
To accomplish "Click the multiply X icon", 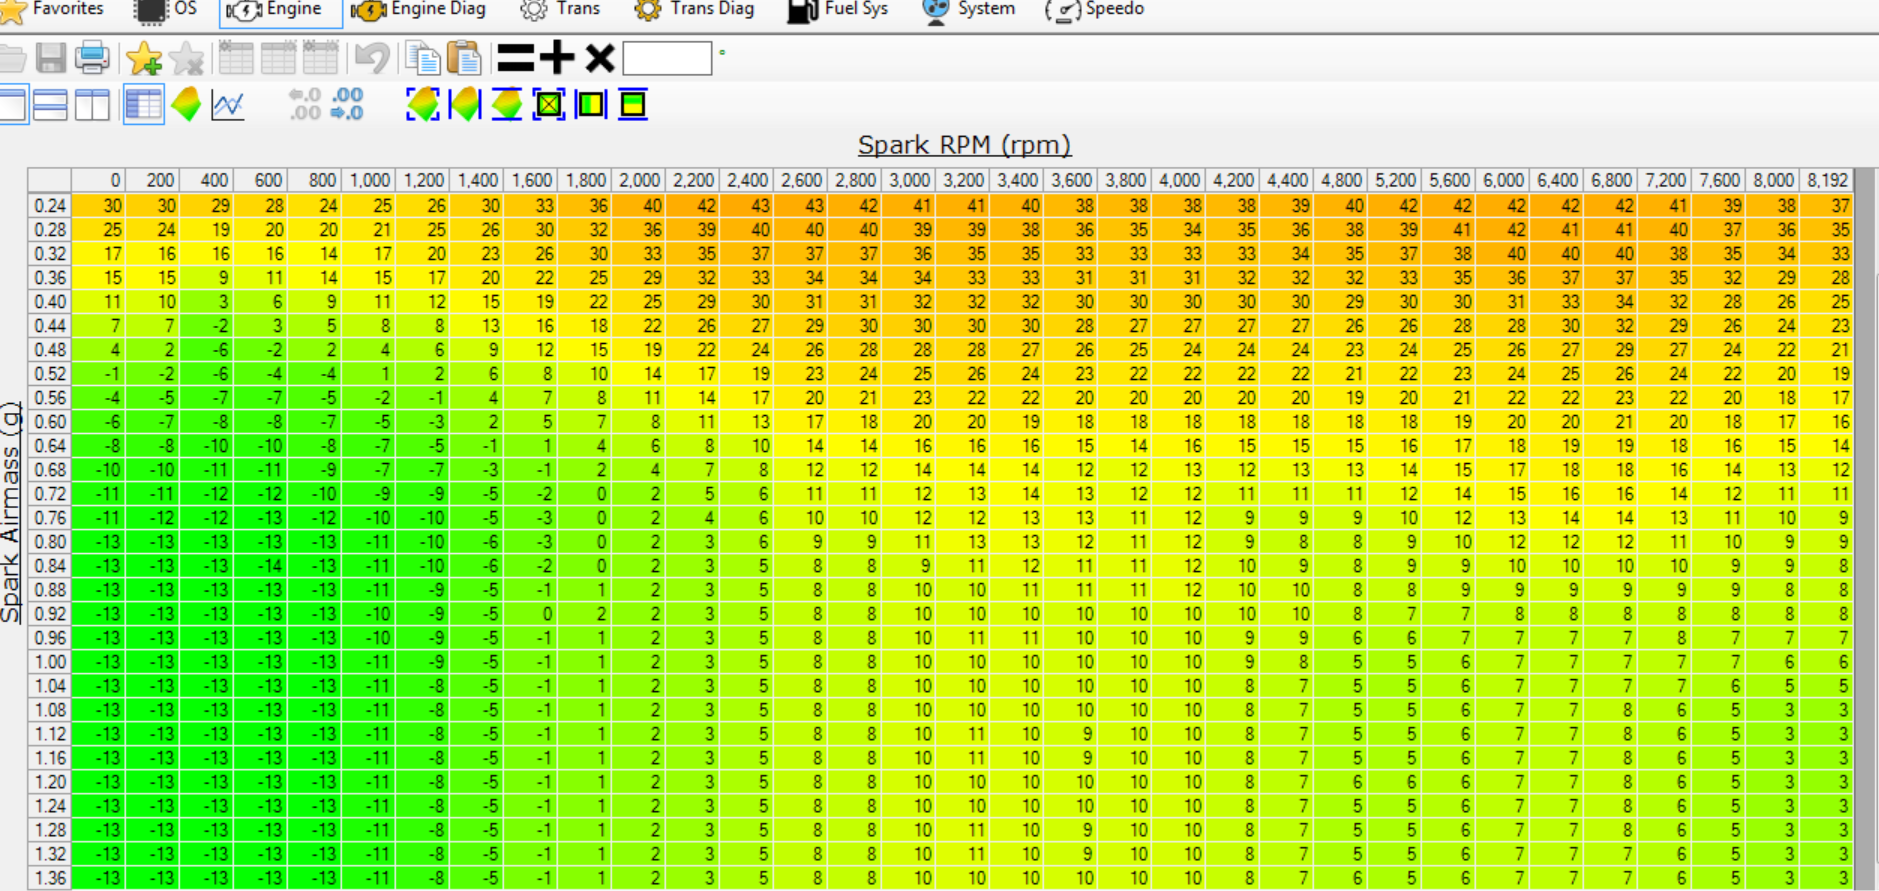I will point(599,58).
